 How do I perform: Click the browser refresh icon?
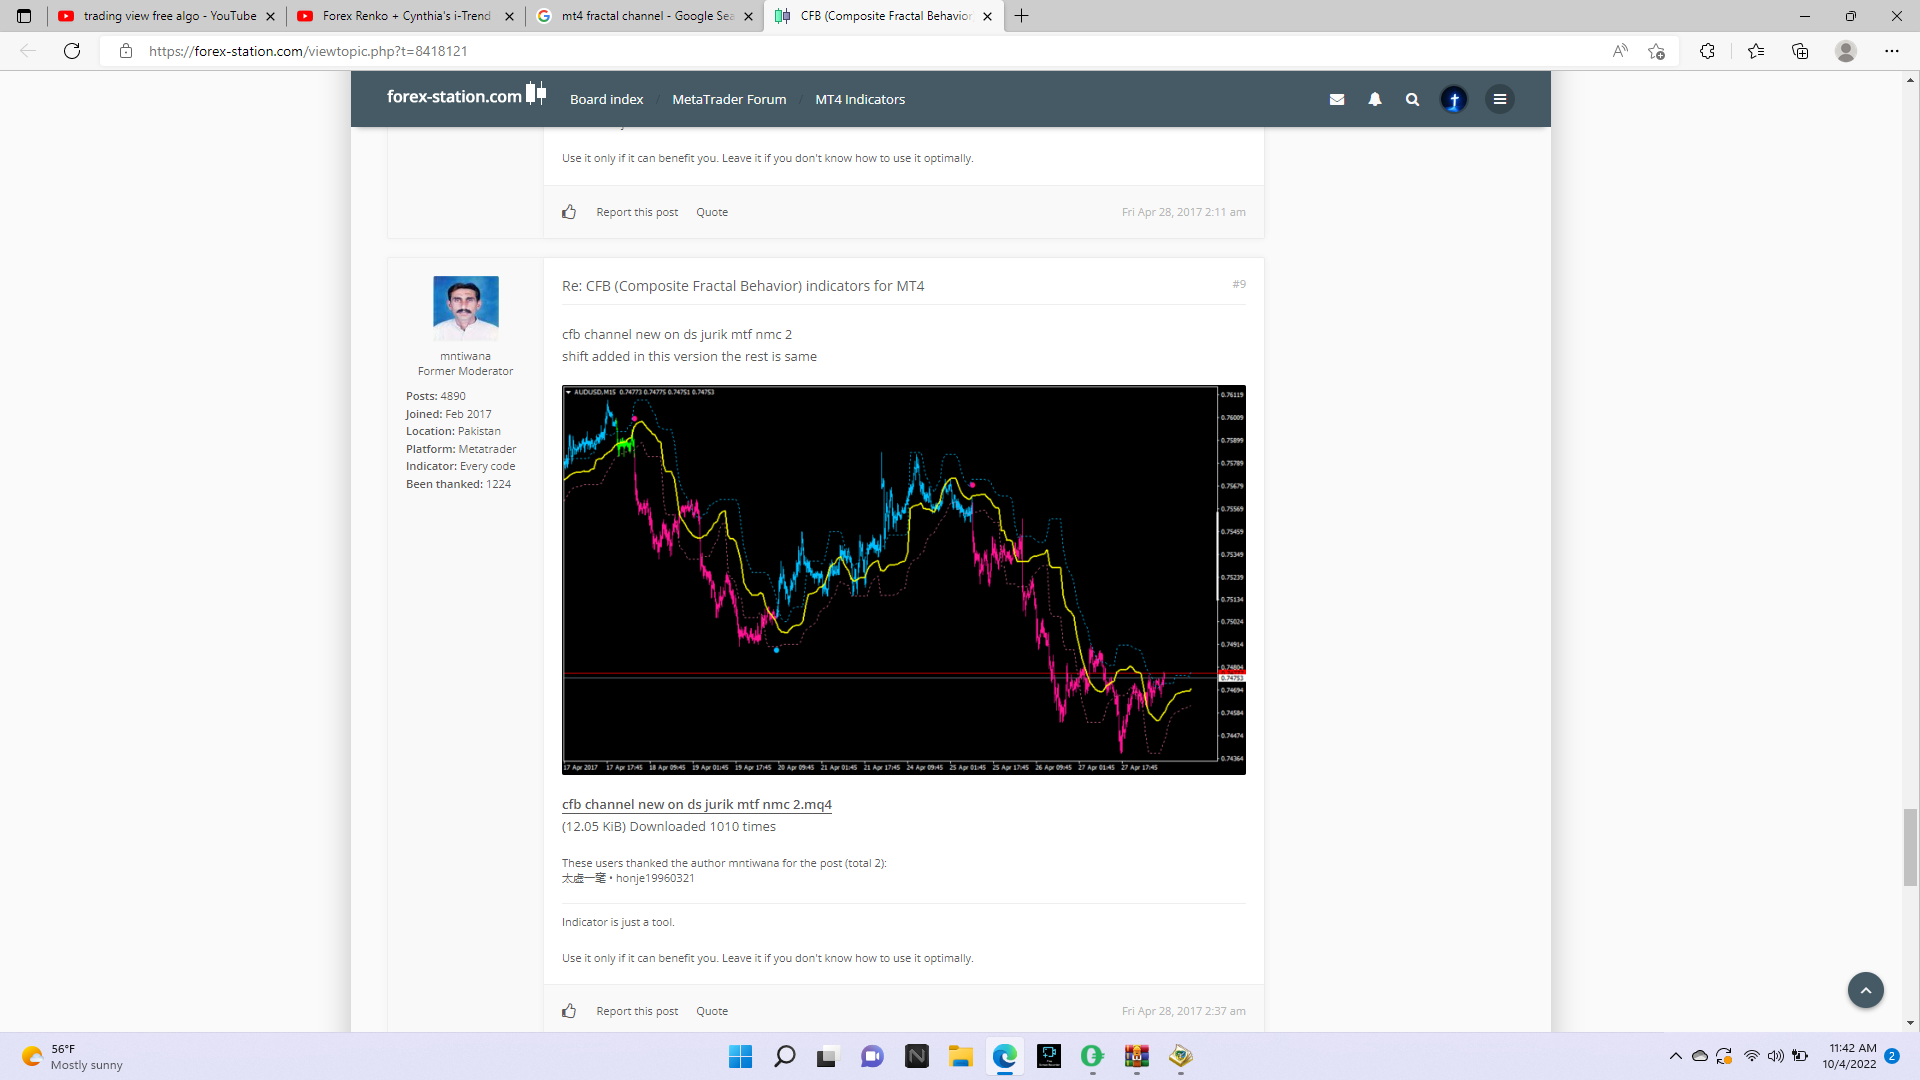point(72,51)
